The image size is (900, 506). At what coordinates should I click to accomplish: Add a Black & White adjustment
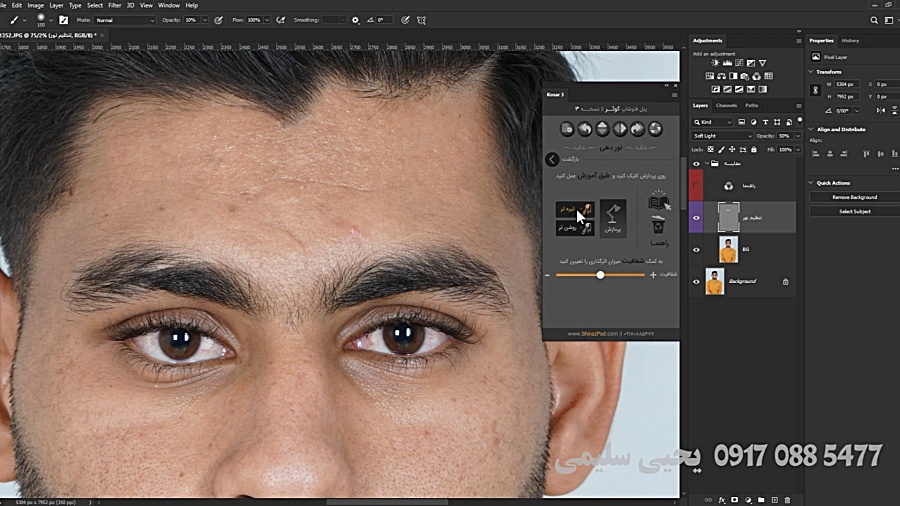tap(733, 76)
